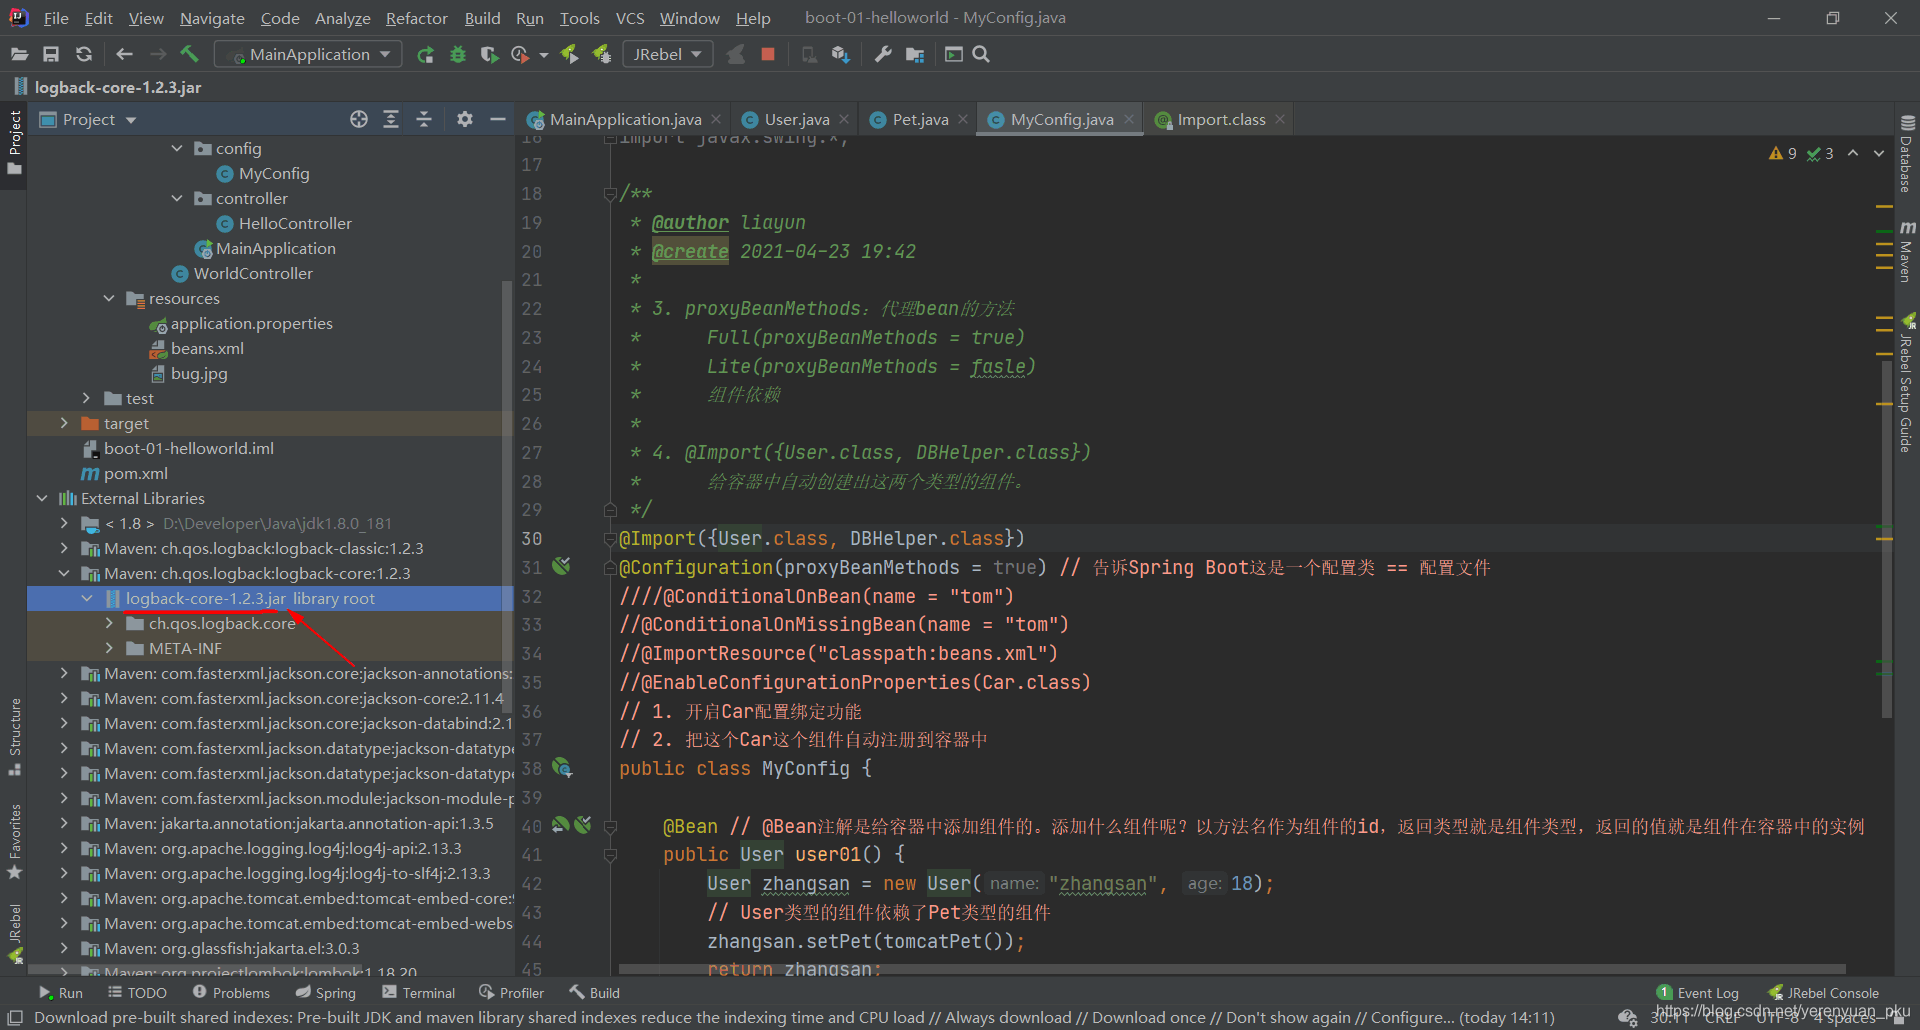
Task: Open the Spring tool window
Action: (x=325, y=992)
